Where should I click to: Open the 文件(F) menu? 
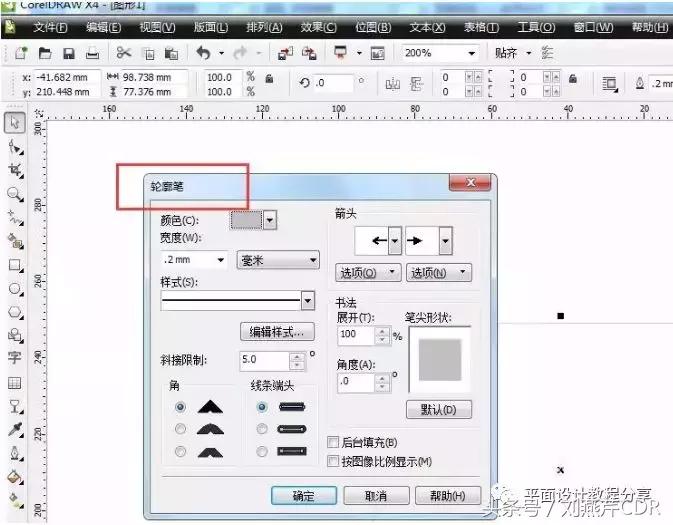50,27
